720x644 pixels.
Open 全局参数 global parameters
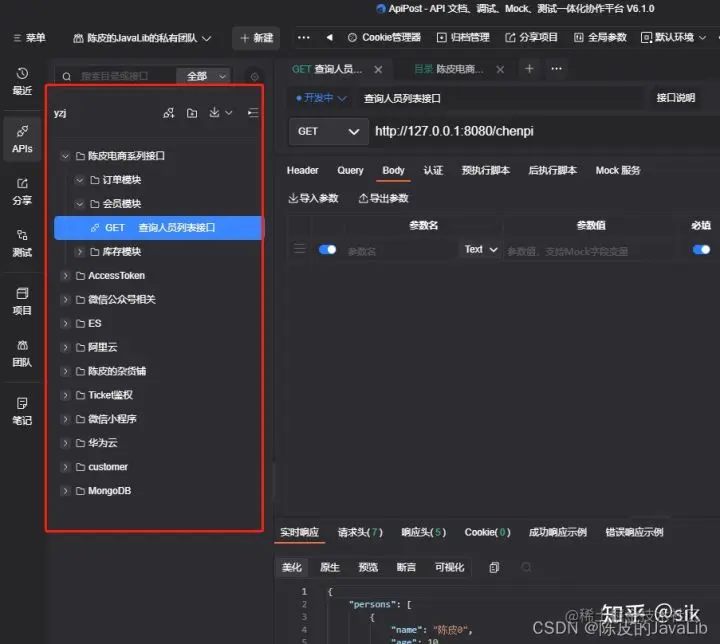click(x=600, y=38)
